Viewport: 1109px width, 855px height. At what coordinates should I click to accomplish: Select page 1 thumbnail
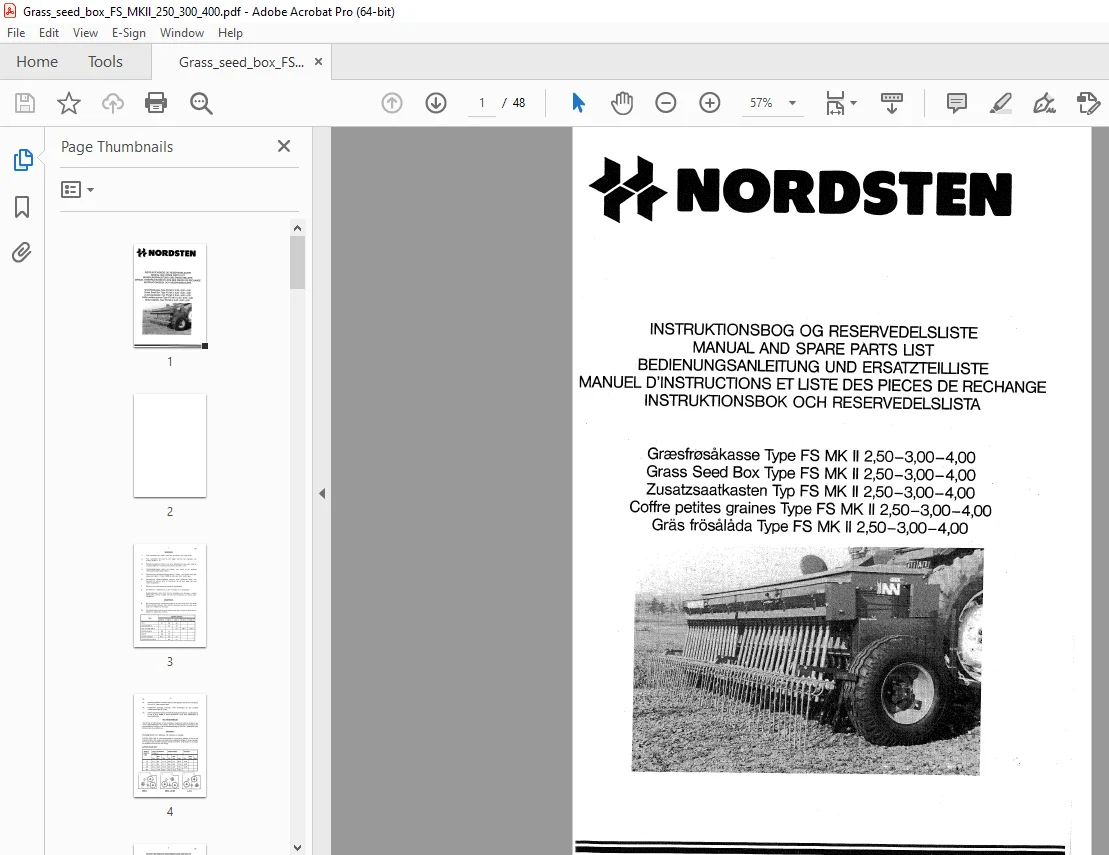(170, 294)
